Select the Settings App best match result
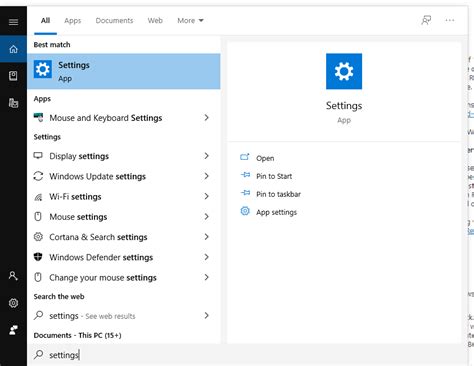Screen dimensions: 474x366 124,71
